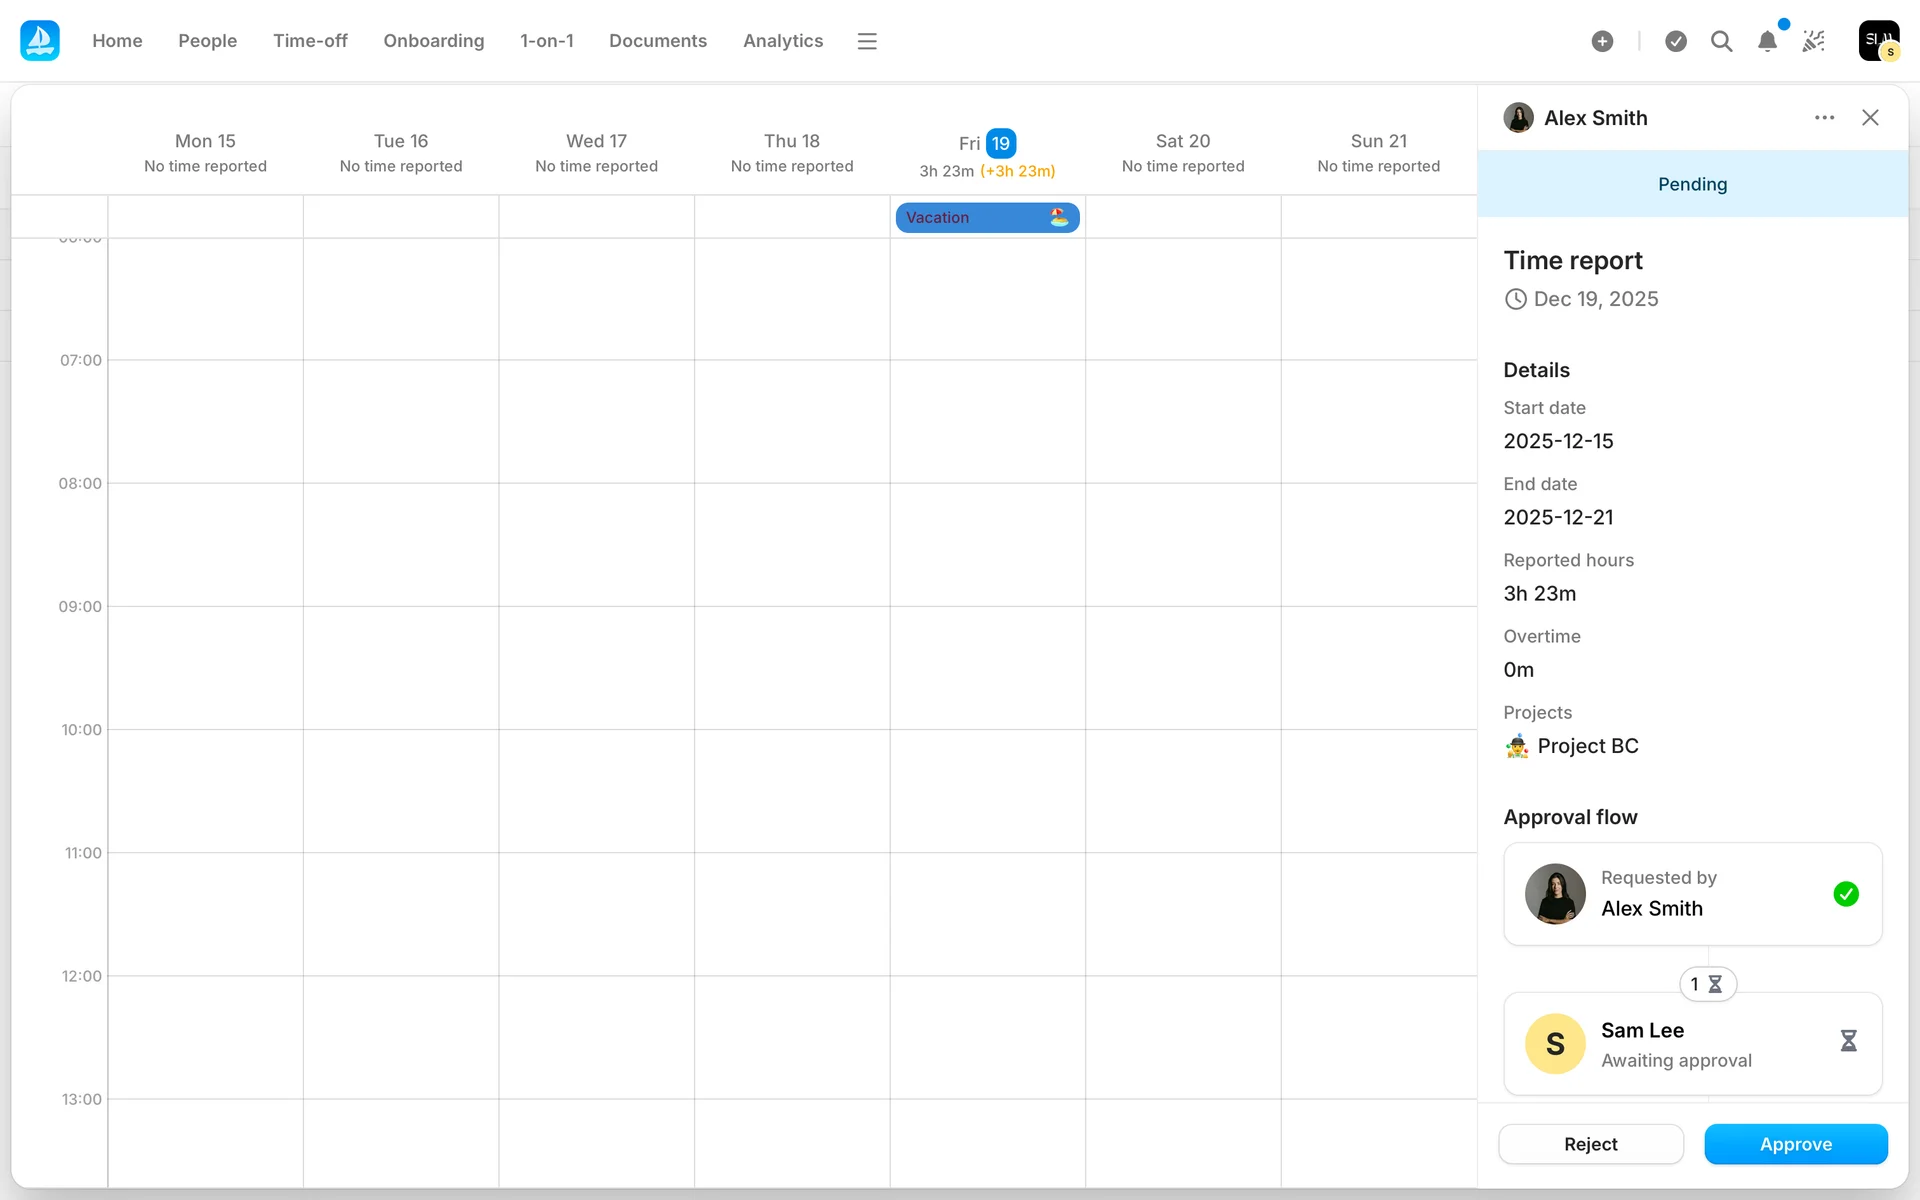The image size is (1920, 1200).
Task: Reject the time report
Action: (1590, 1144)
